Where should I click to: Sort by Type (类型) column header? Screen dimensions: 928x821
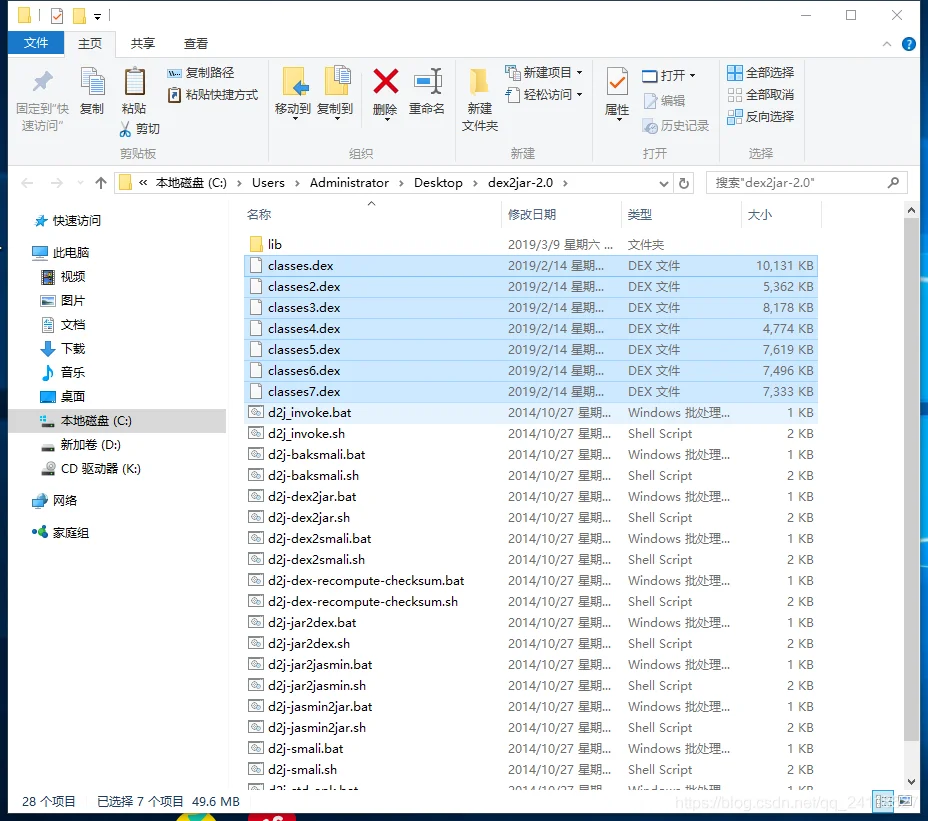pyautogui.click(x=640, y=215)
